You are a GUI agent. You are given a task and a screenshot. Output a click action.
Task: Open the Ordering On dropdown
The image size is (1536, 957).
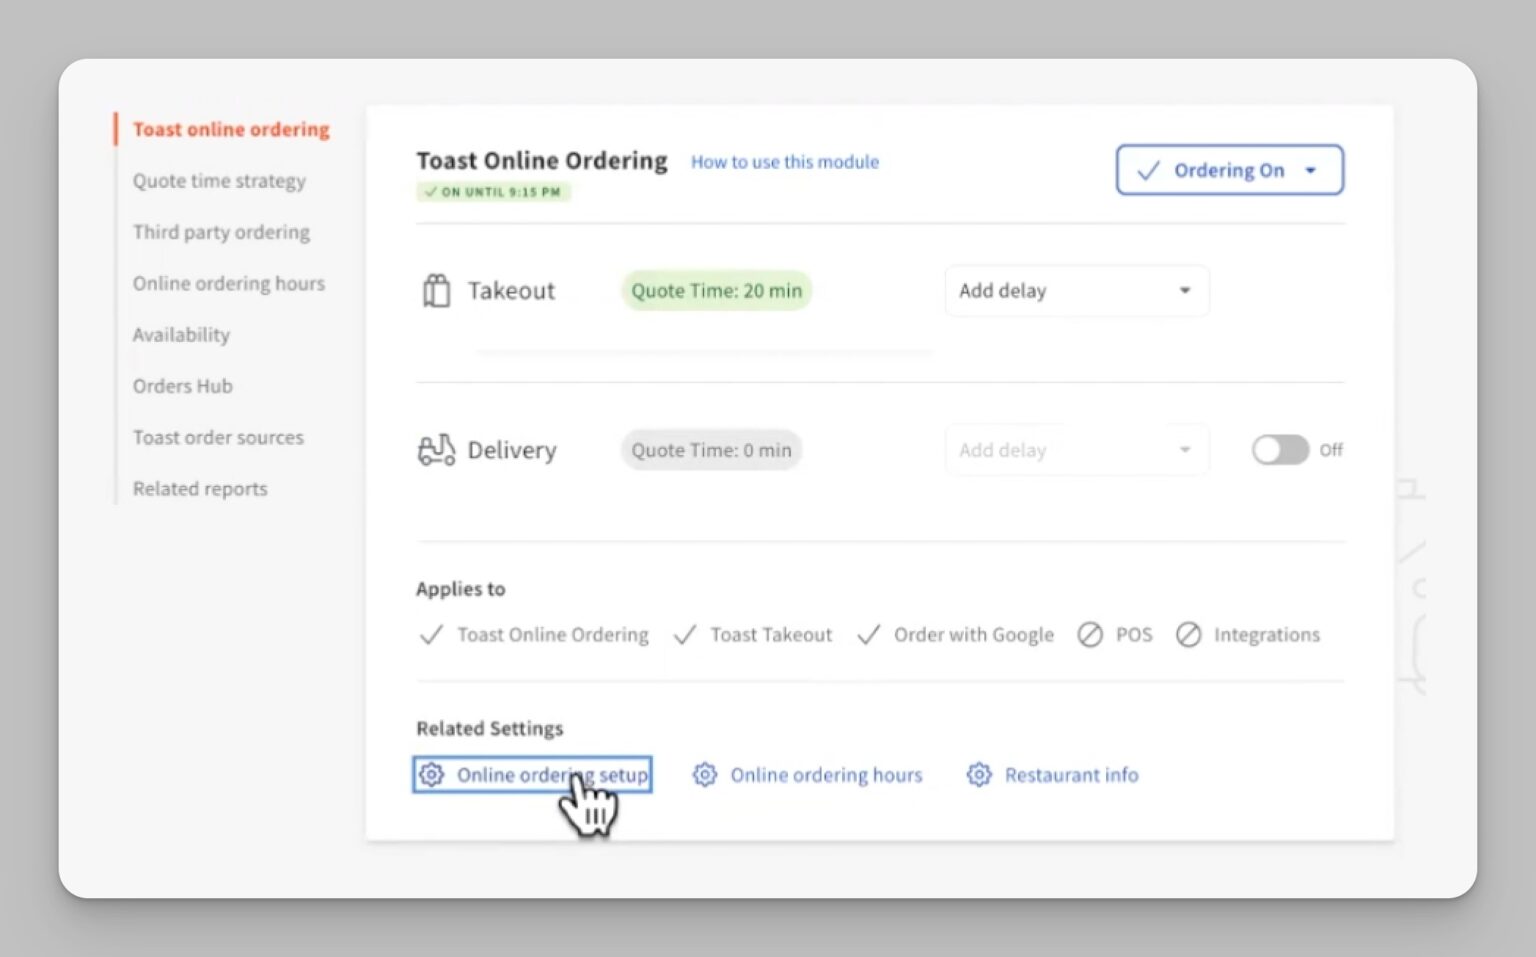1229,170
